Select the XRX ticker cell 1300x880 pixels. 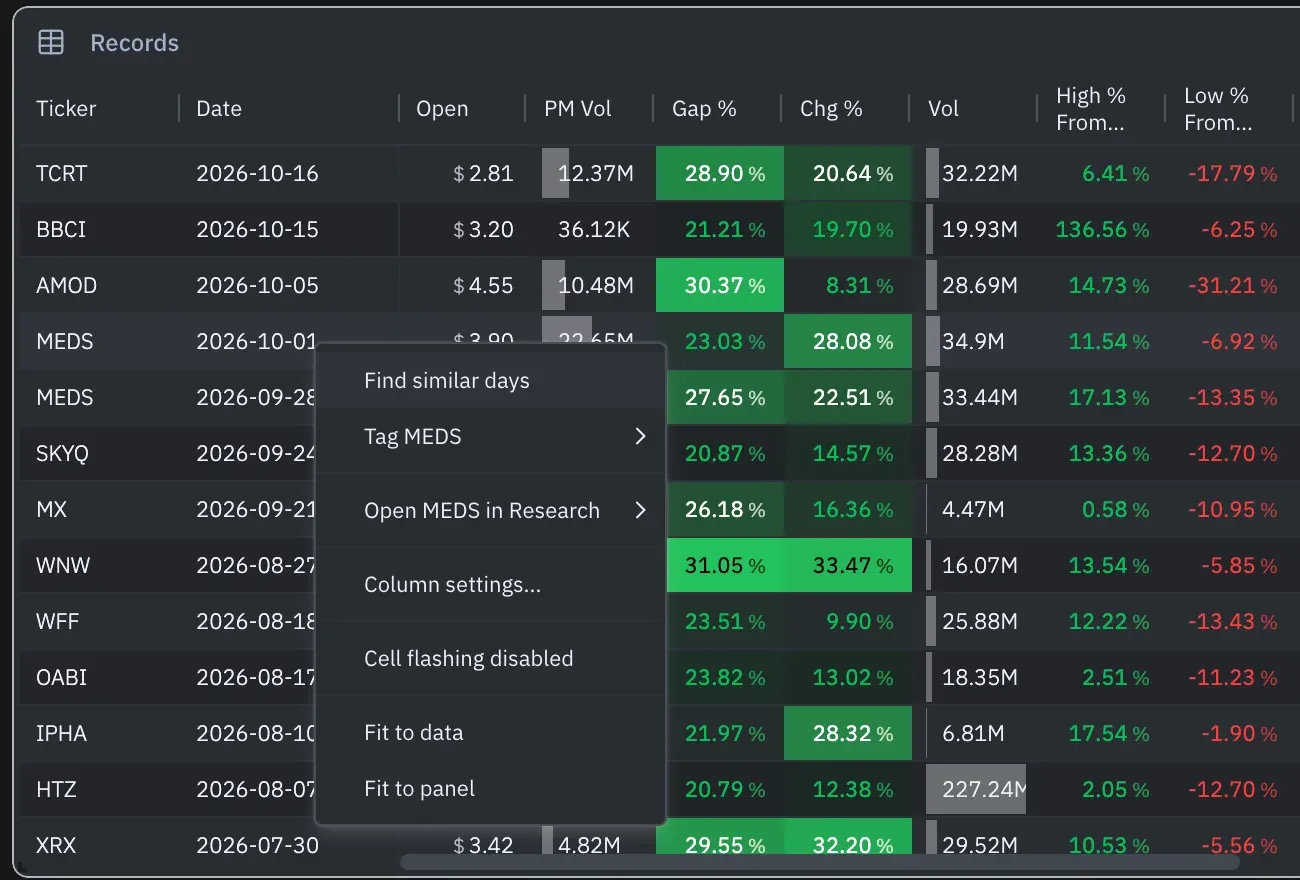tap(100, 846)
